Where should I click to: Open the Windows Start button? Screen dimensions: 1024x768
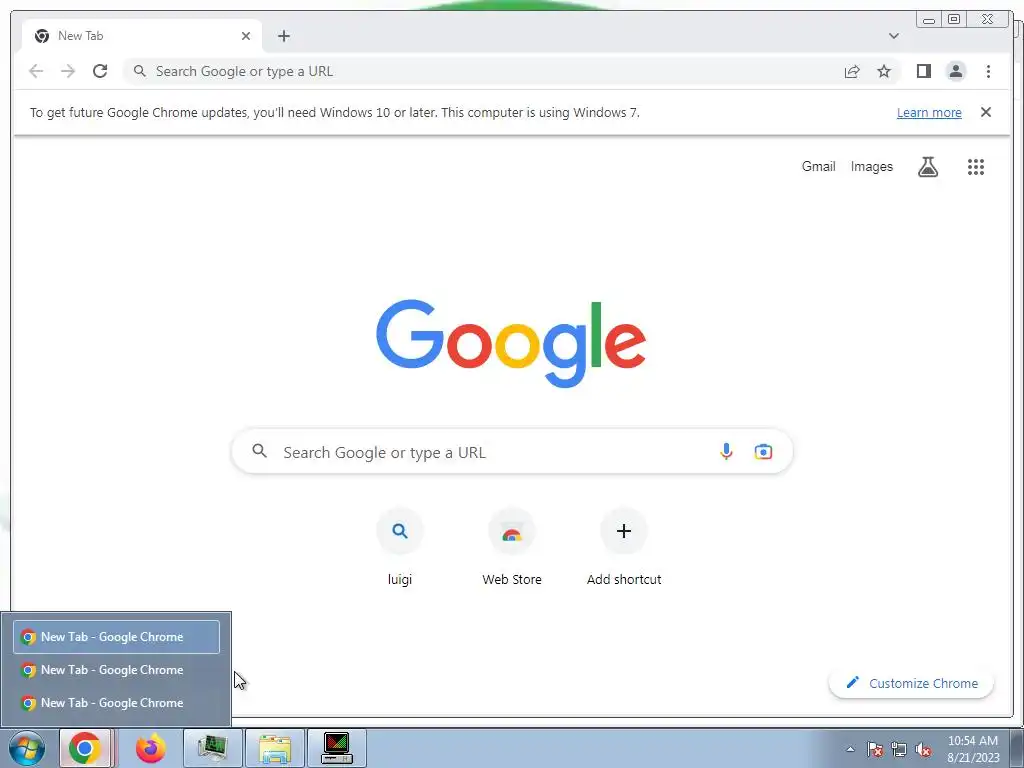click(x=26, y=748)
